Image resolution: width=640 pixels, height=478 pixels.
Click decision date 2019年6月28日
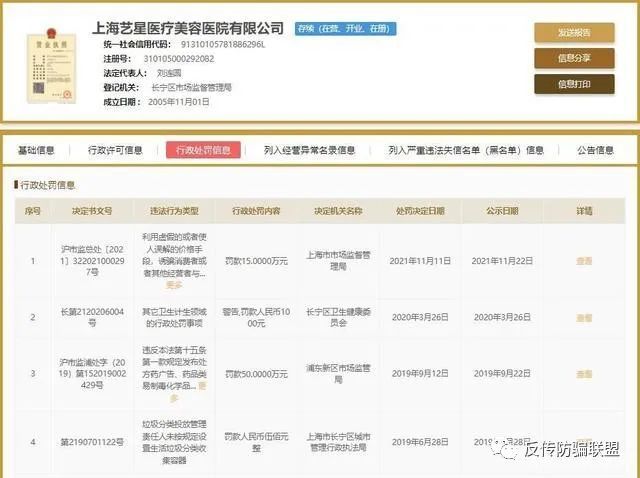click(420, 442)
